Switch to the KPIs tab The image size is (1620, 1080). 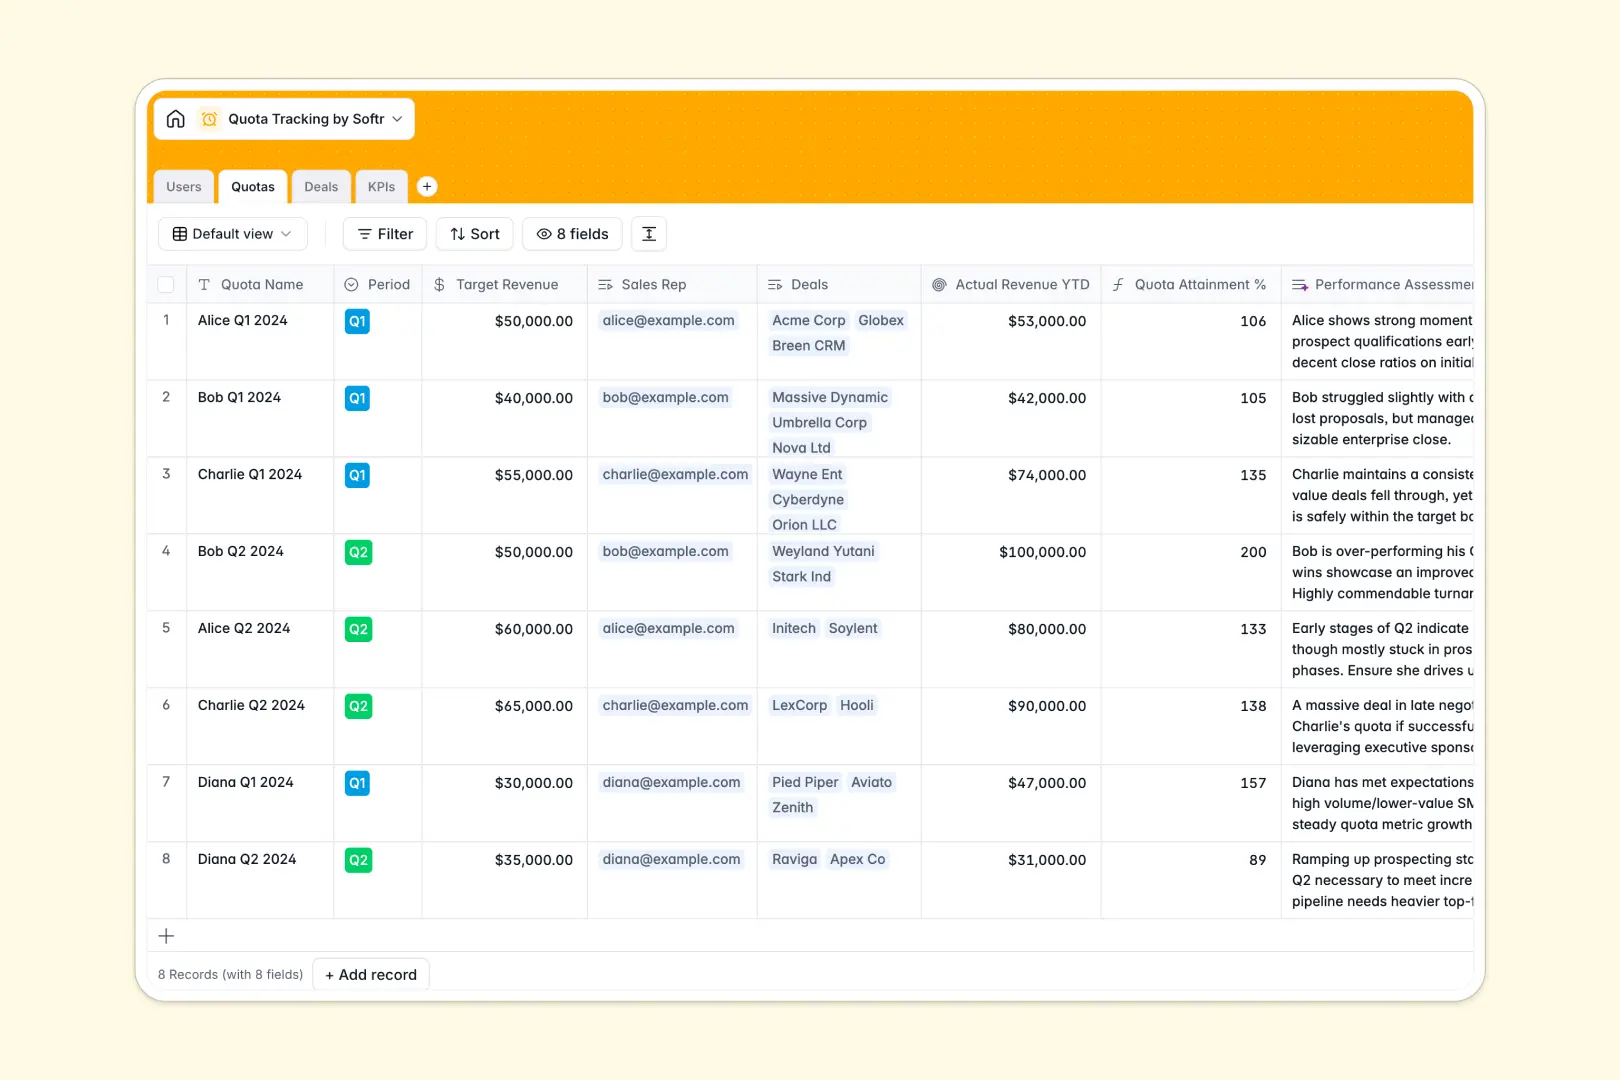tap(381, 186)
